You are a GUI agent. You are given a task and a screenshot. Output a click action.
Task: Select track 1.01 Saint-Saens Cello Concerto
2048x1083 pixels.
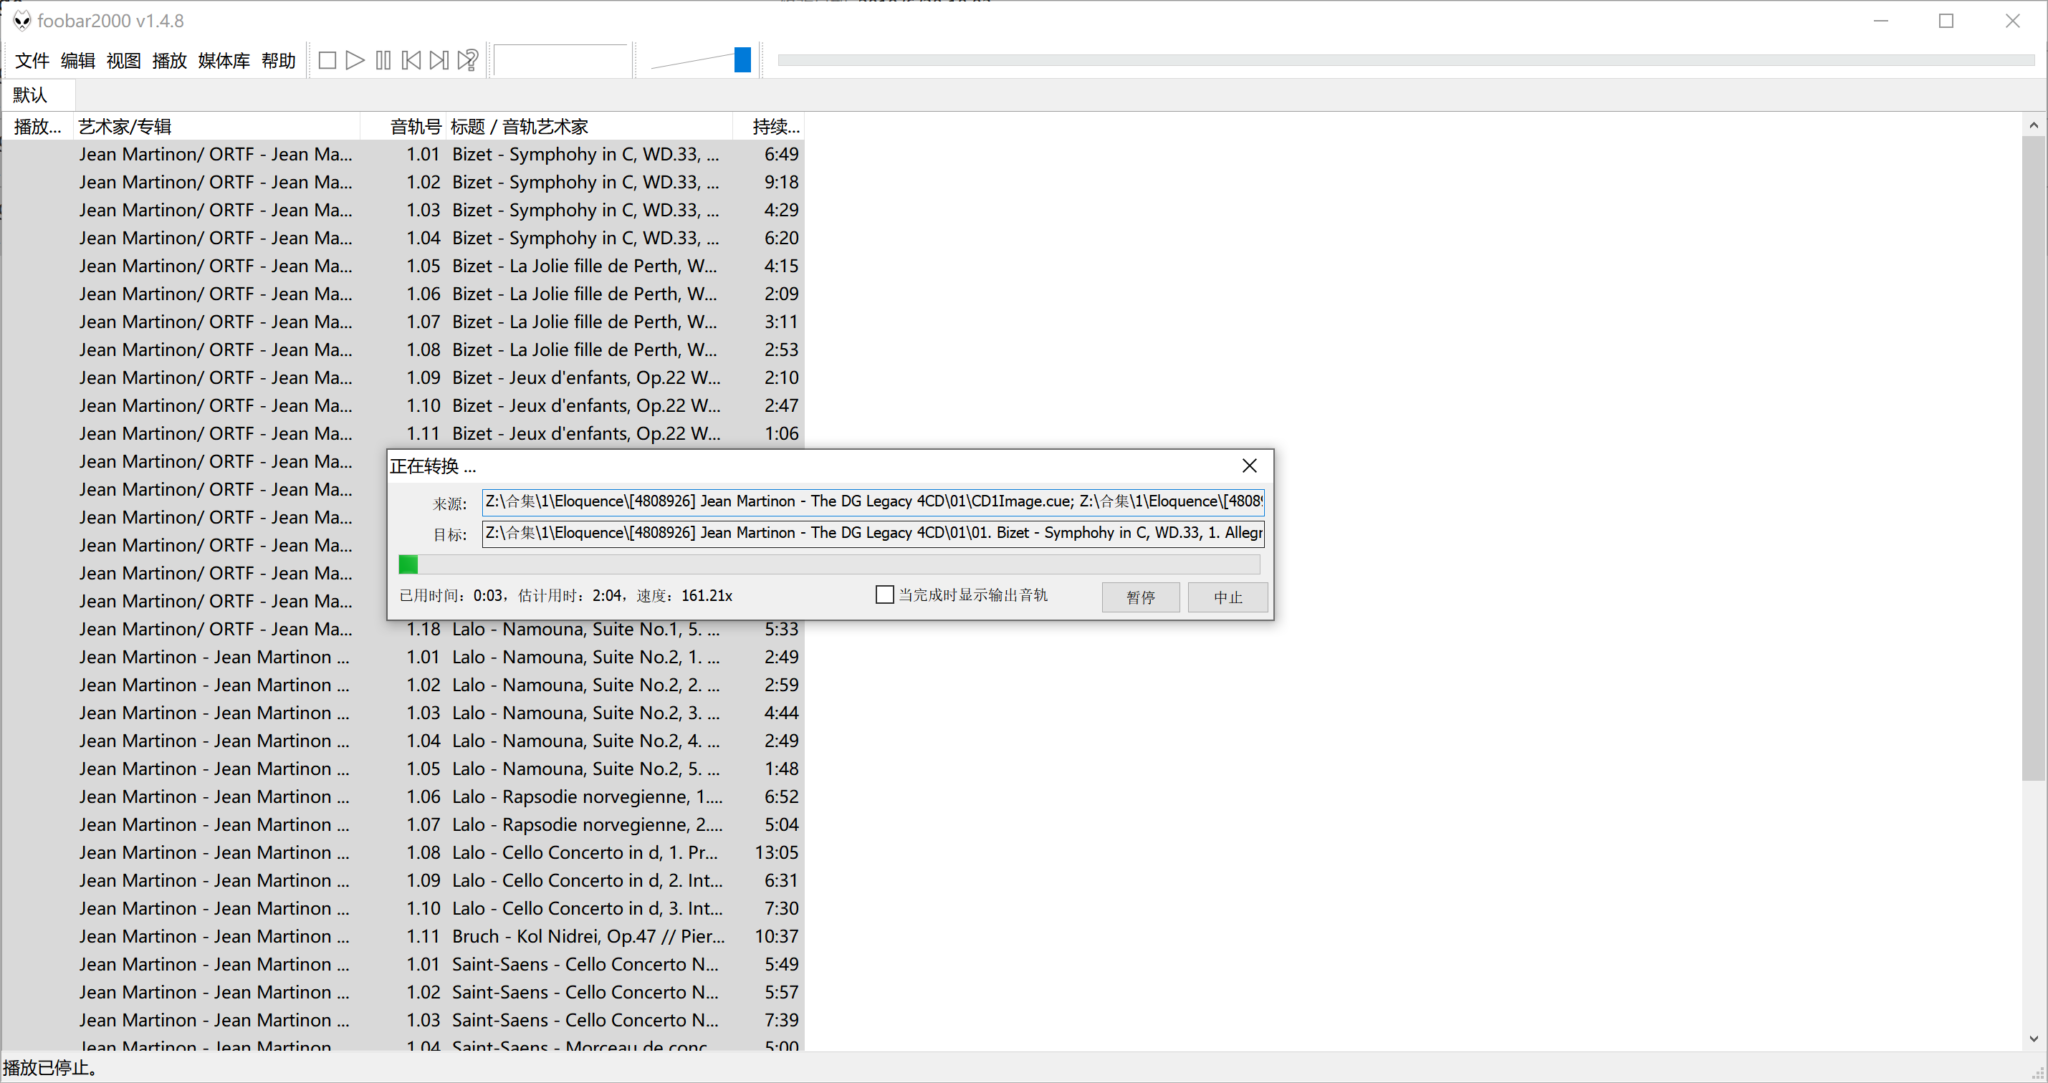click(x=403, y=965)
